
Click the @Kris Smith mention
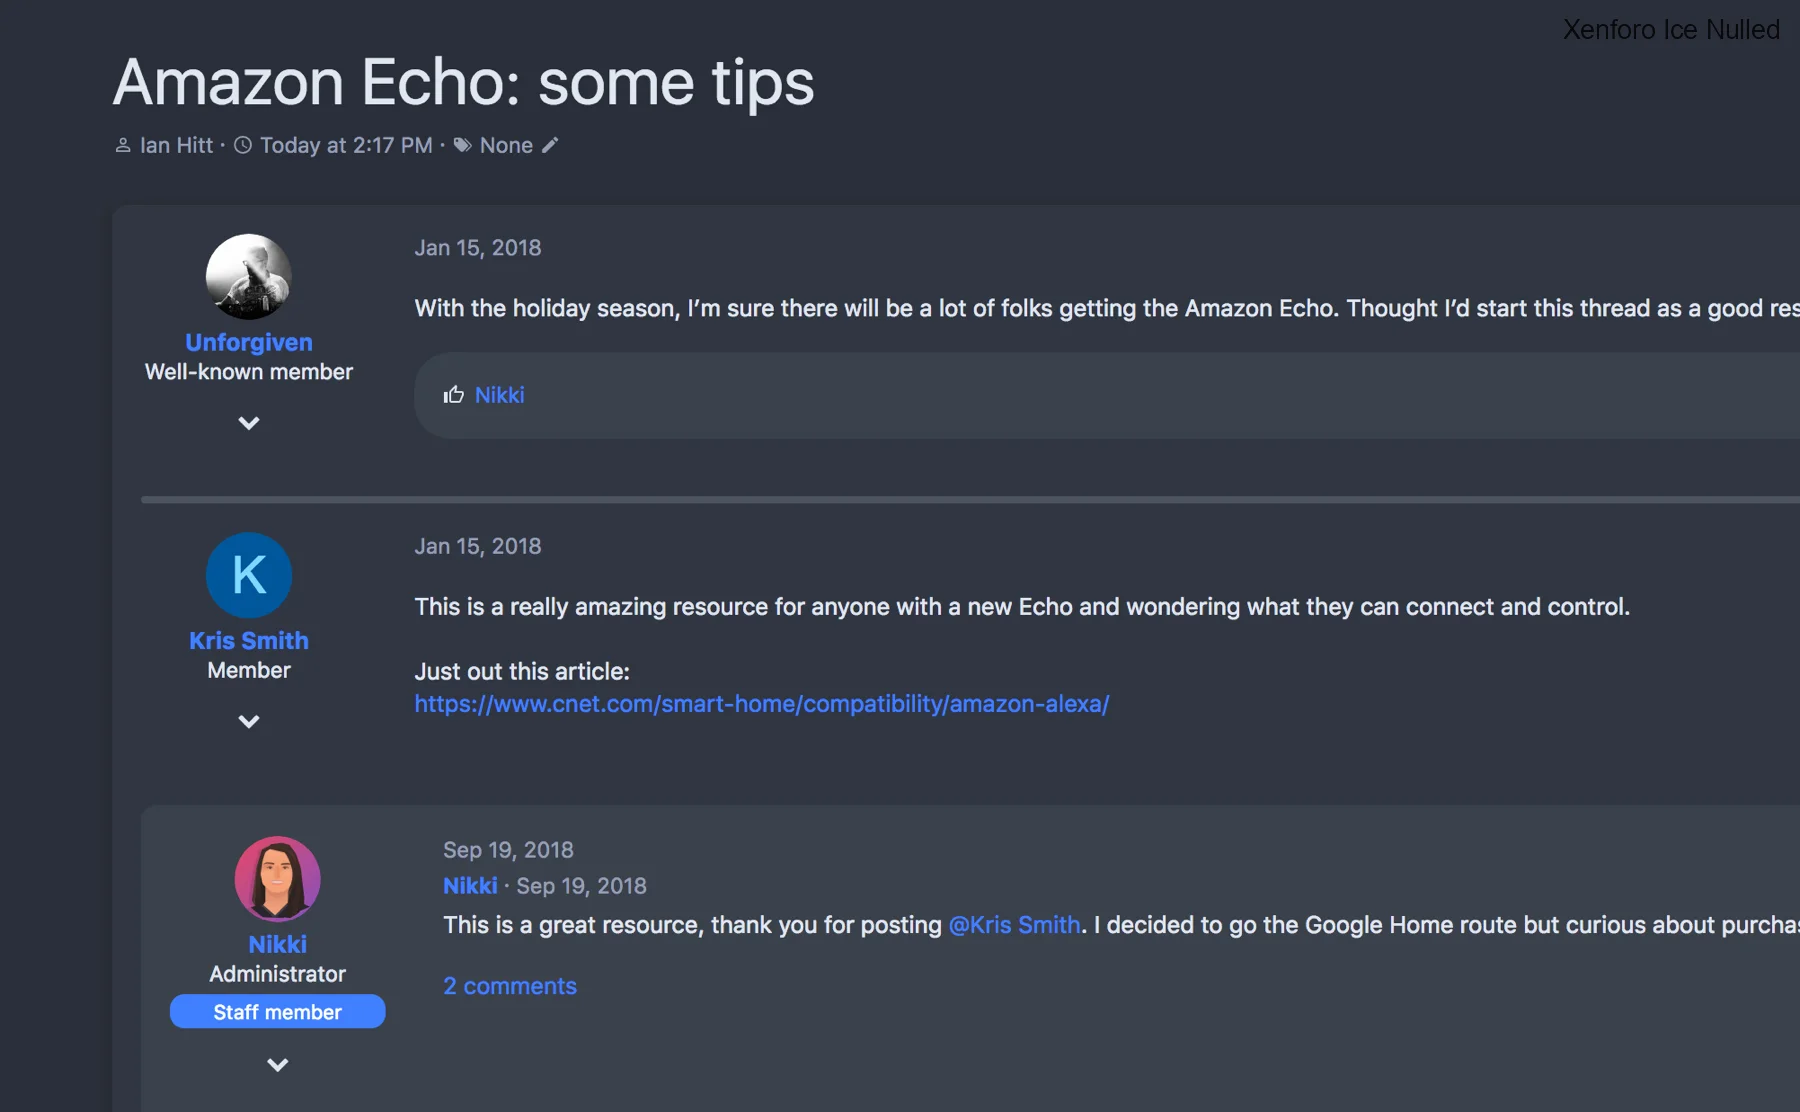(1014, 925)
